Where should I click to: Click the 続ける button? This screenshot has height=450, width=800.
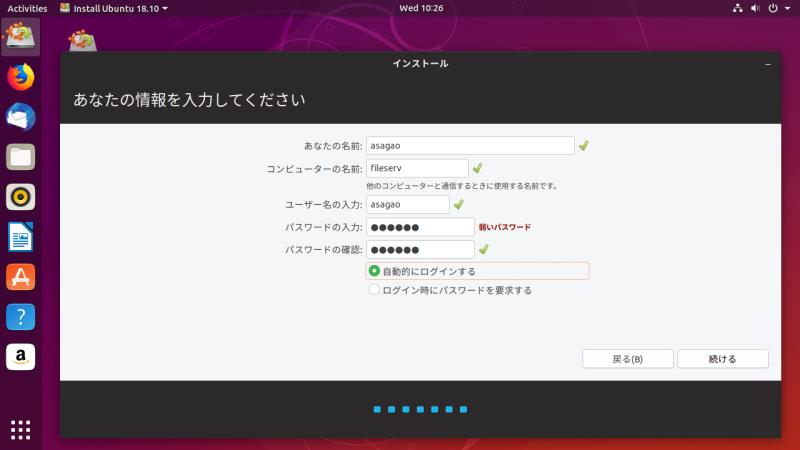point(722,359)
